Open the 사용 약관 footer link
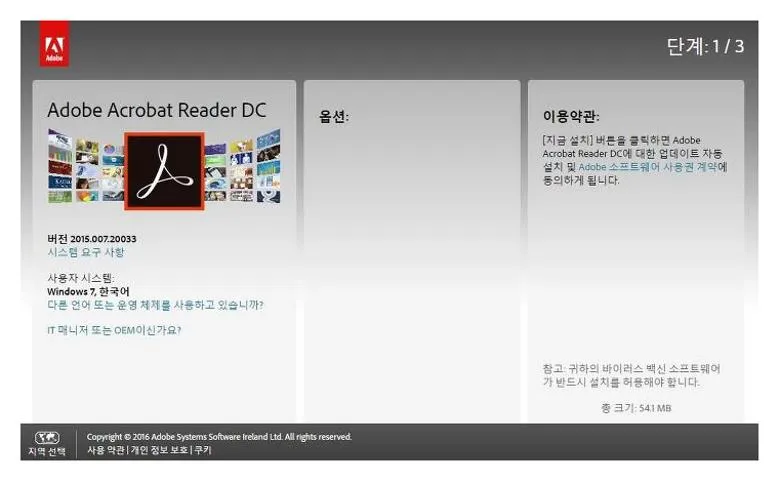The height and width of the screenshot is (481, 779). click(105, 450)
